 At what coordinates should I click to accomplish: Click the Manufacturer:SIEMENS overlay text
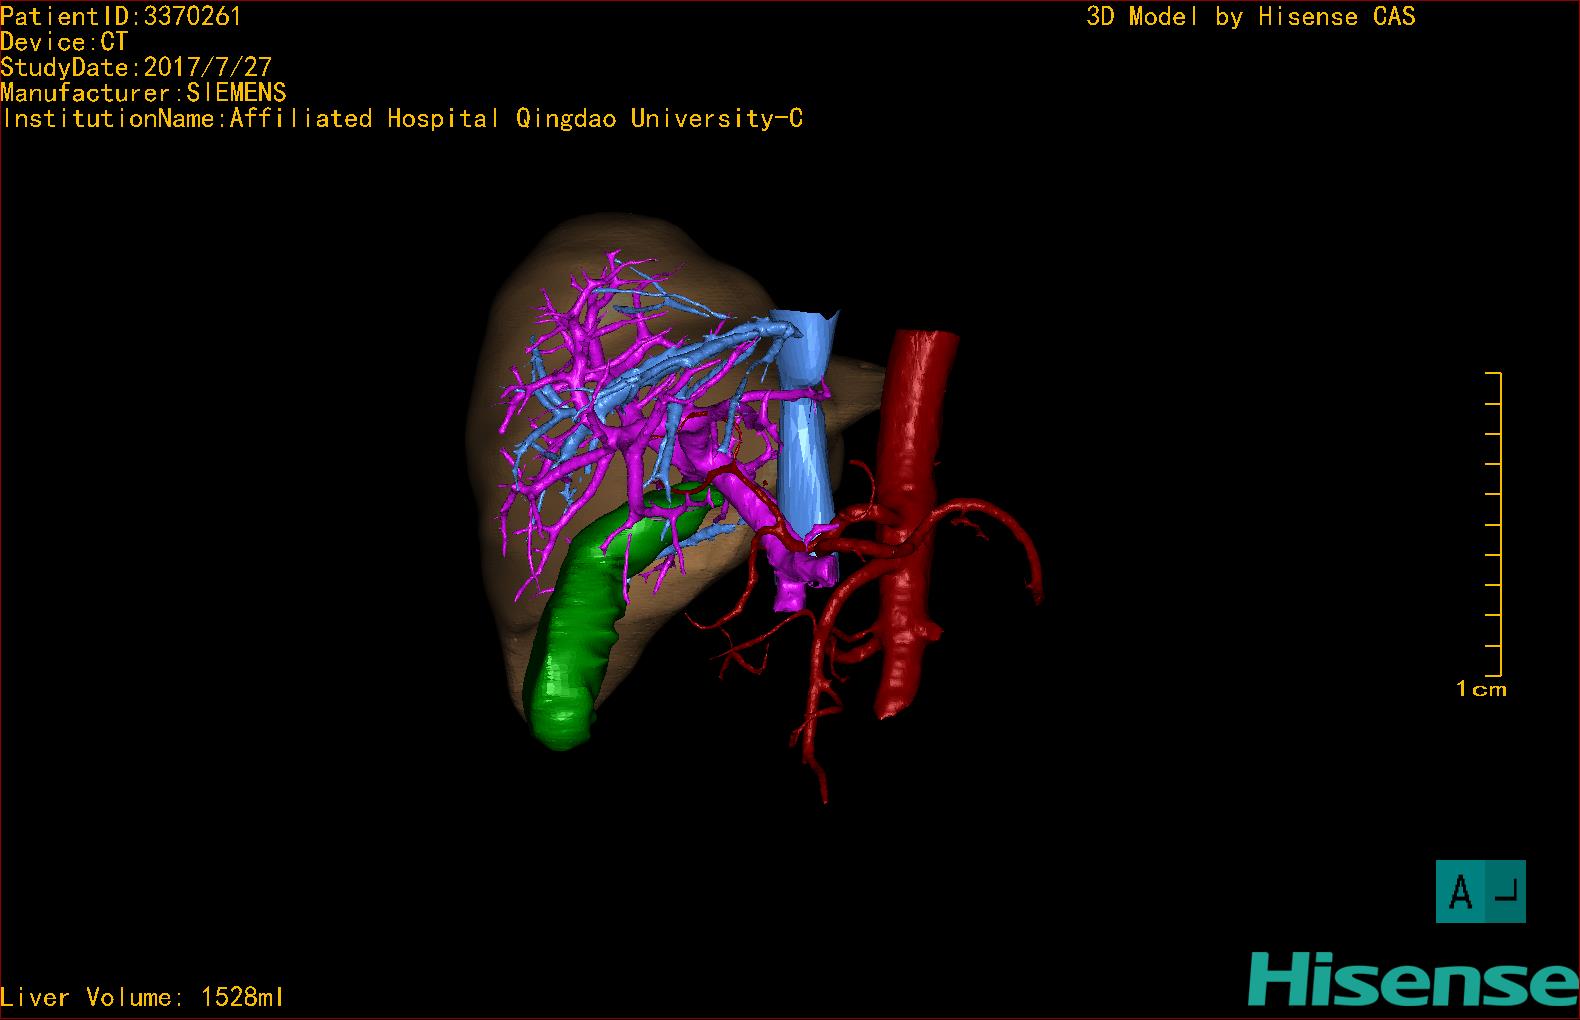point(143,93)
